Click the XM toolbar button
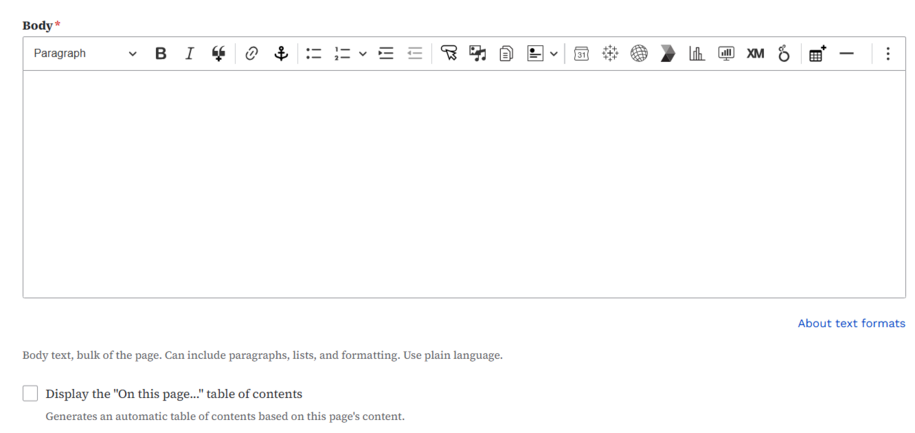 (x=755, y=54)
